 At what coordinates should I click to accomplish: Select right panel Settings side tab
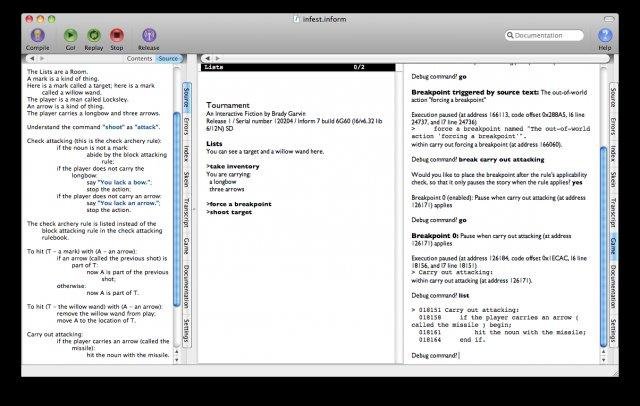[x=613, y=330]
